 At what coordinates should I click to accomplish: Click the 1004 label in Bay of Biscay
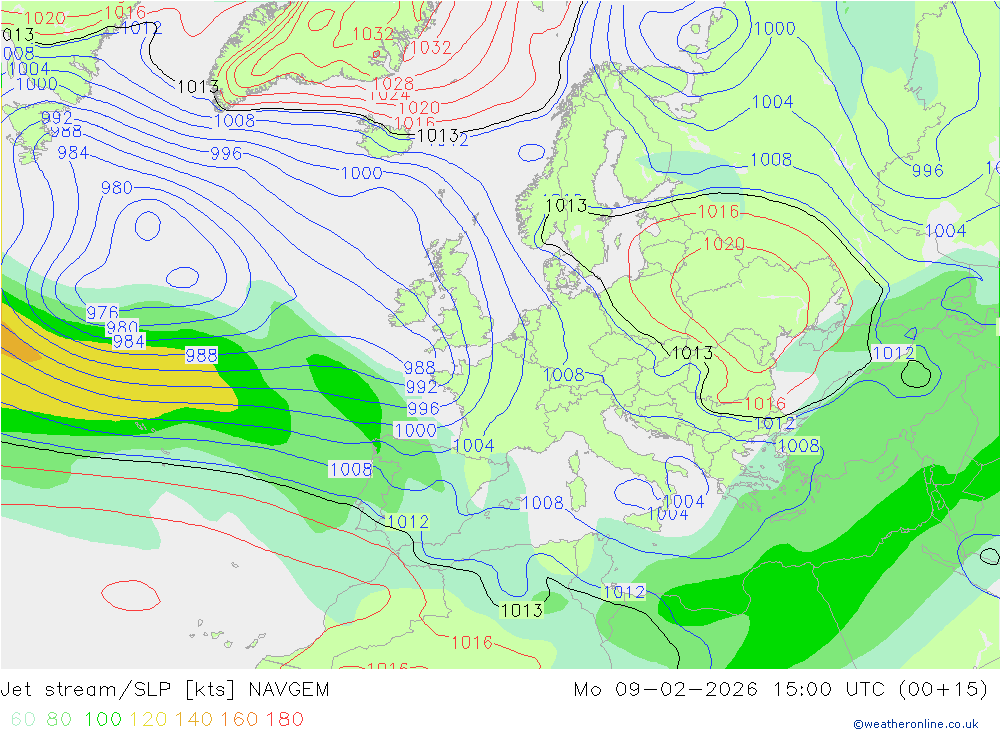tap(474, 446)
